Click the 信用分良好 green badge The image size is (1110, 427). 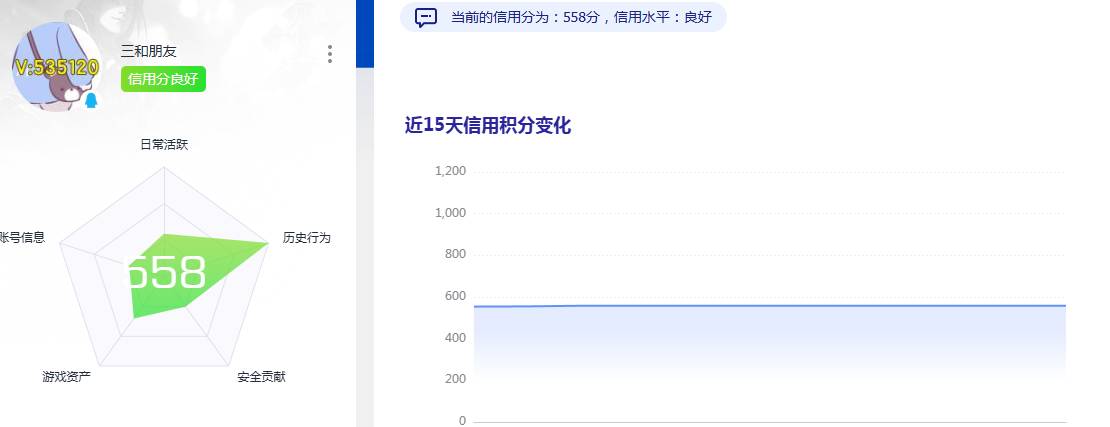coord(163,79)
